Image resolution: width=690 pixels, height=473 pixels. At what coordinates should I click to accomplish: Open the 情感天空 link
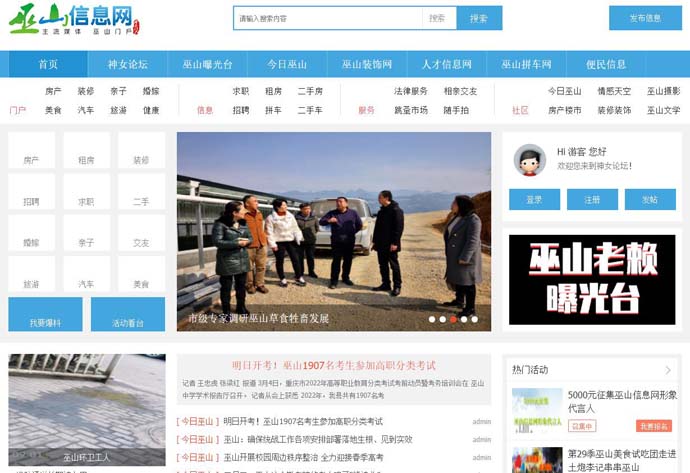click(614, 91)
